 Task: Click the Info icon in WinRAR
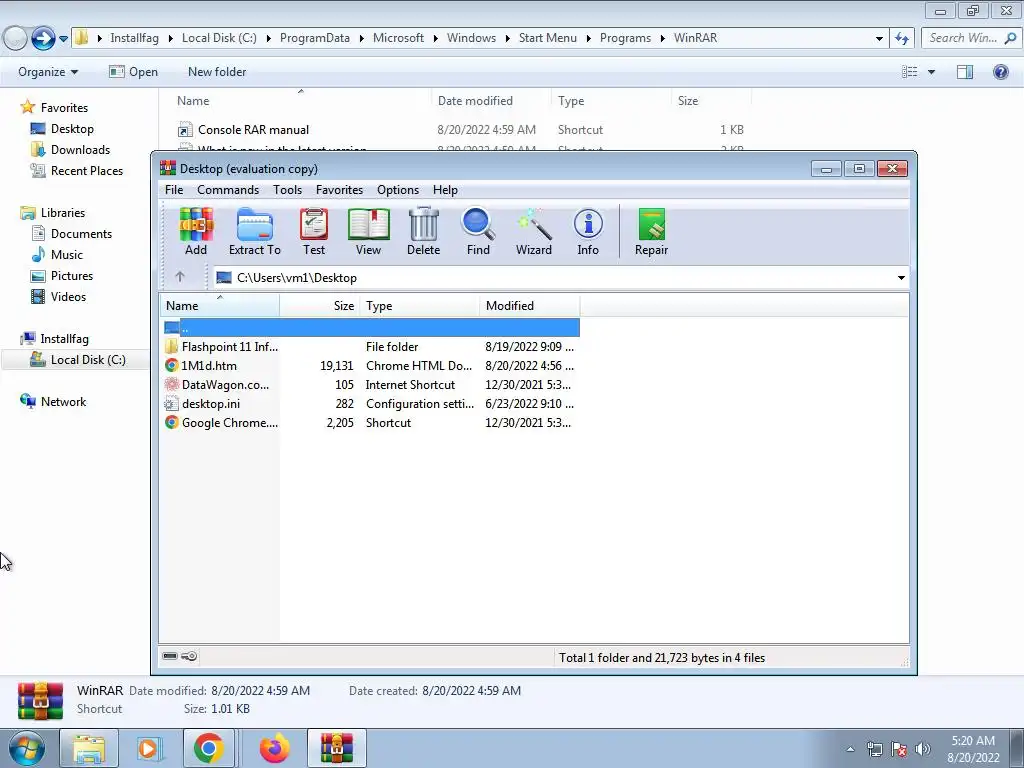588,231
